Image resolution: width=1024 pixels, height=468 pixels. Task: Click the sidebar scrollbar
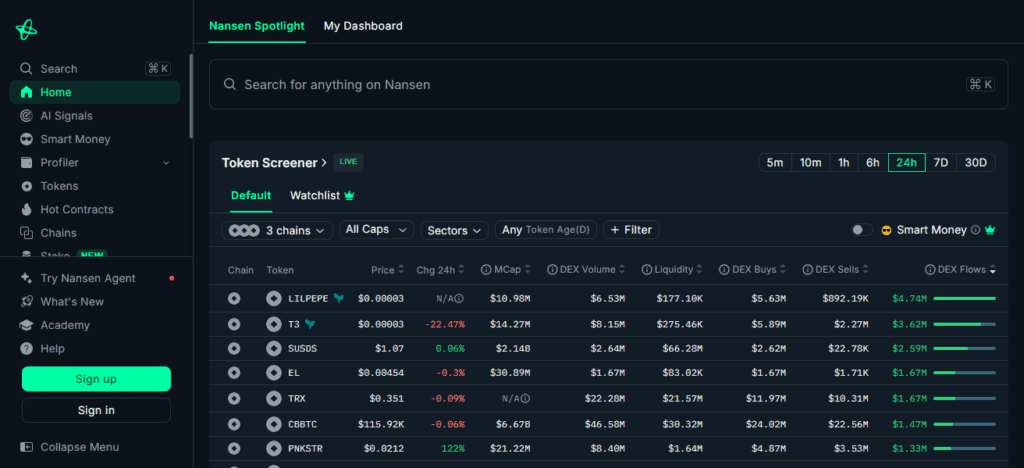click(191, 96)
